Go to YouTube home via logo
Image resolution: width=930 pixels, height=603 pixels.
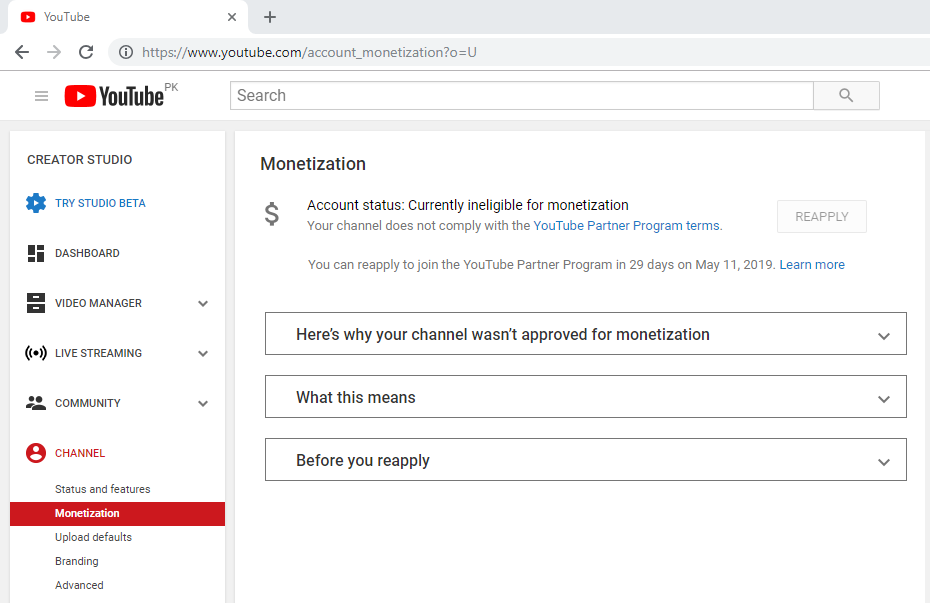pos(114,96)
